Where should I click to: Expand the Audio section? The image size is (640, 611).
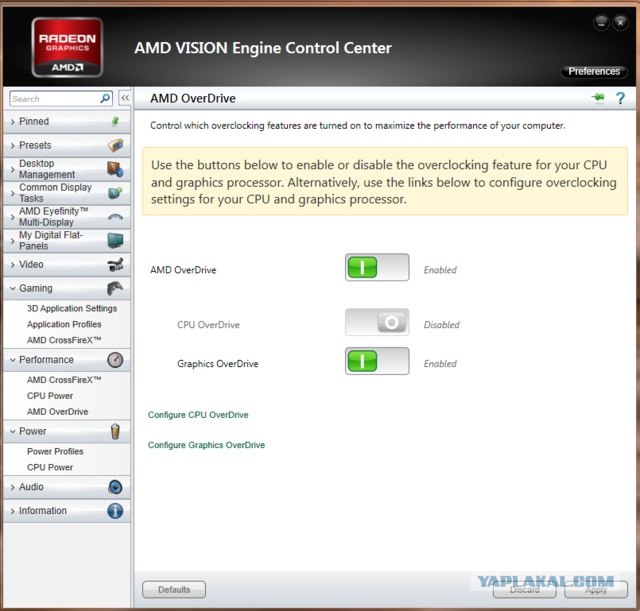pyautogui.click(x=67, y=487)
